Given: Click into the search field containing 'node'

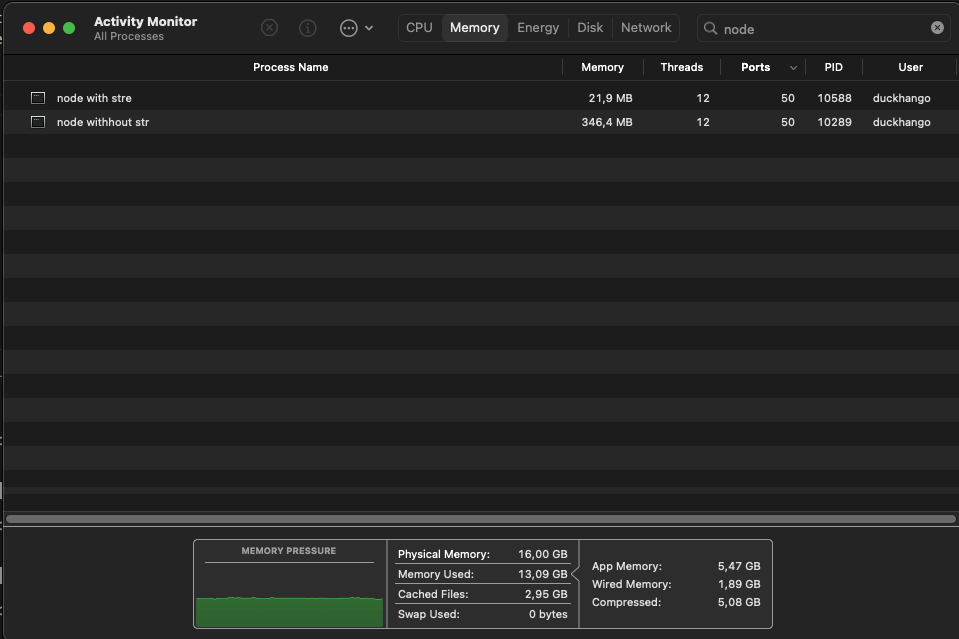Looking at the screenshot, I should coord(823,29).
